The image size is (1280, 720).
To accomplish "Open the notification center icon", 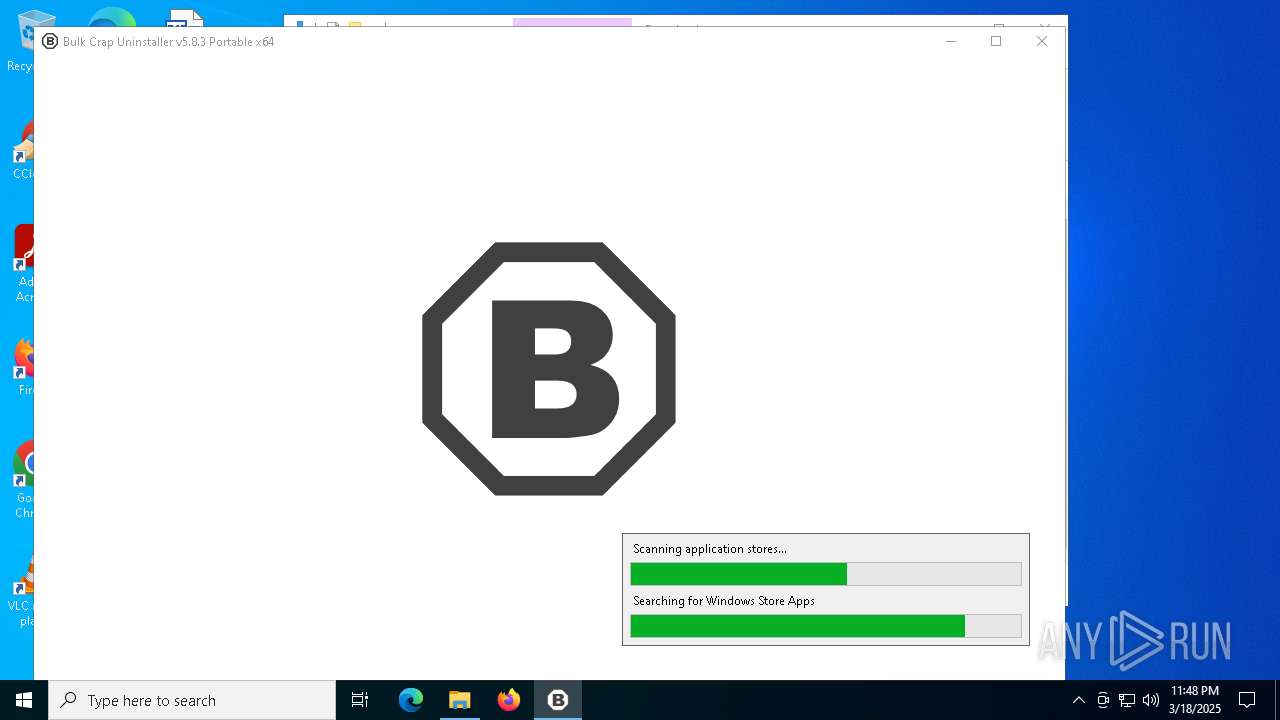I will pos(1247,700).
